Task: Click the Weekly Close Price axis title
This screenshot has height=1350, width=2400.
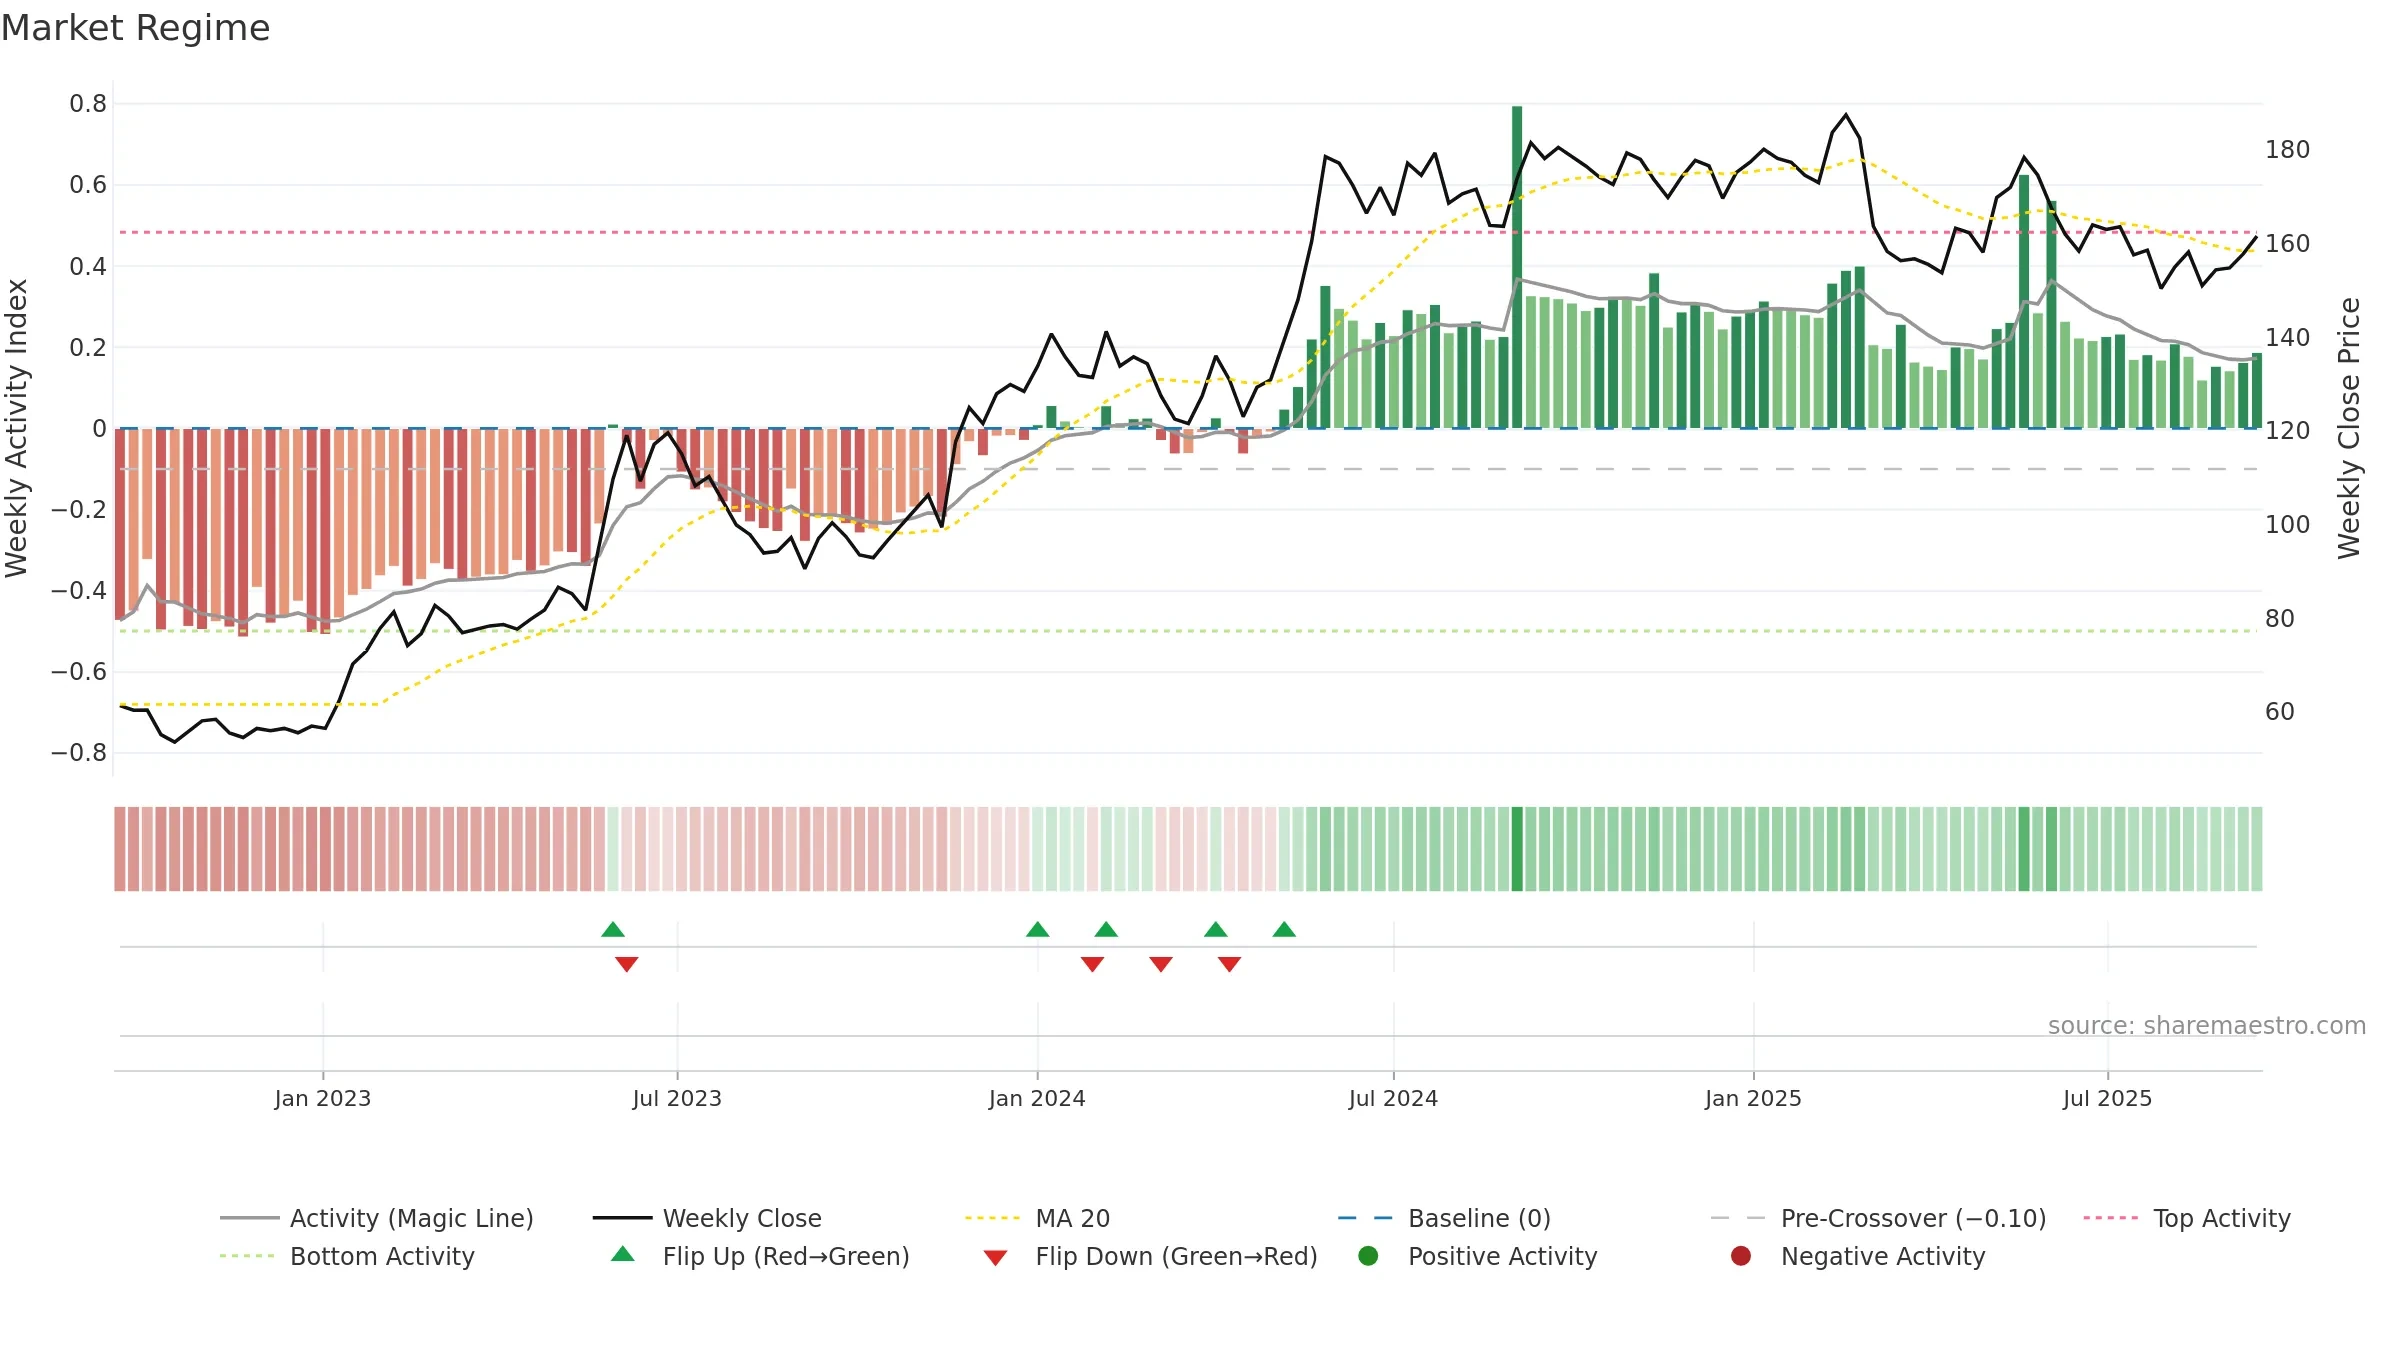Action: (x=2349, y=428)
